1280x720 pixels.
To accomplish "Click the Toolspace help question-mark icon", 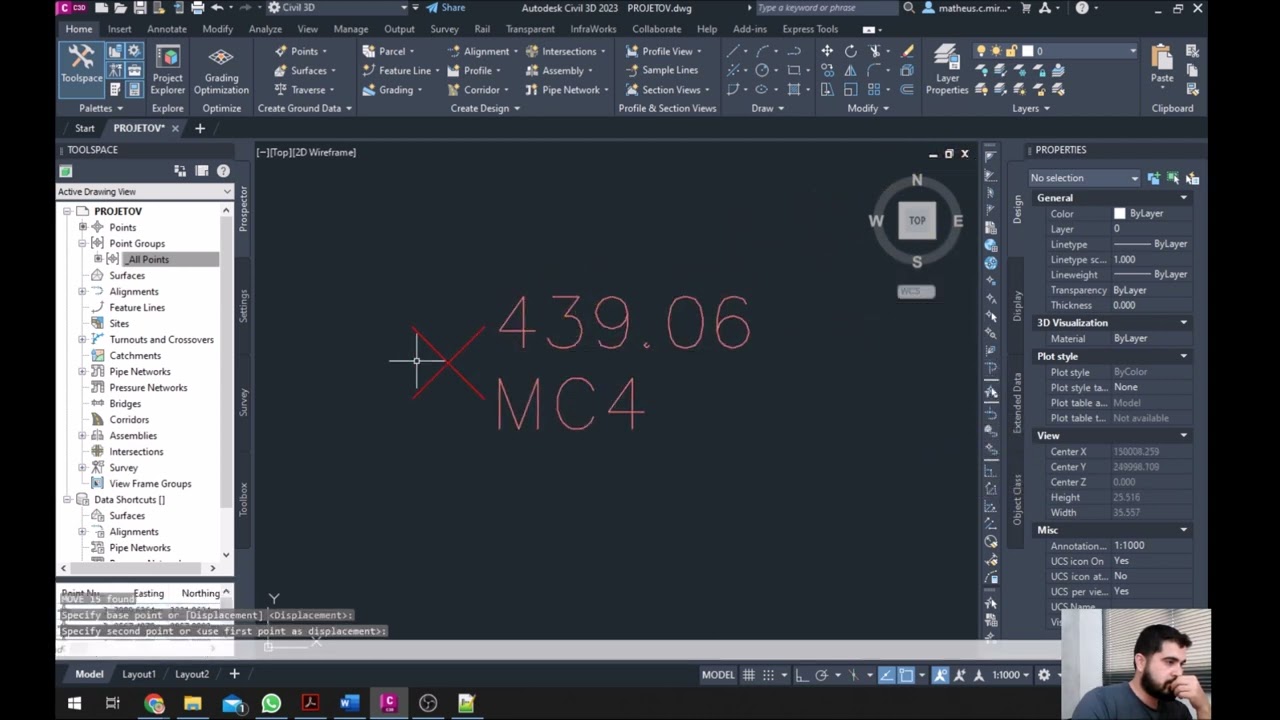I will pos(223,171).
